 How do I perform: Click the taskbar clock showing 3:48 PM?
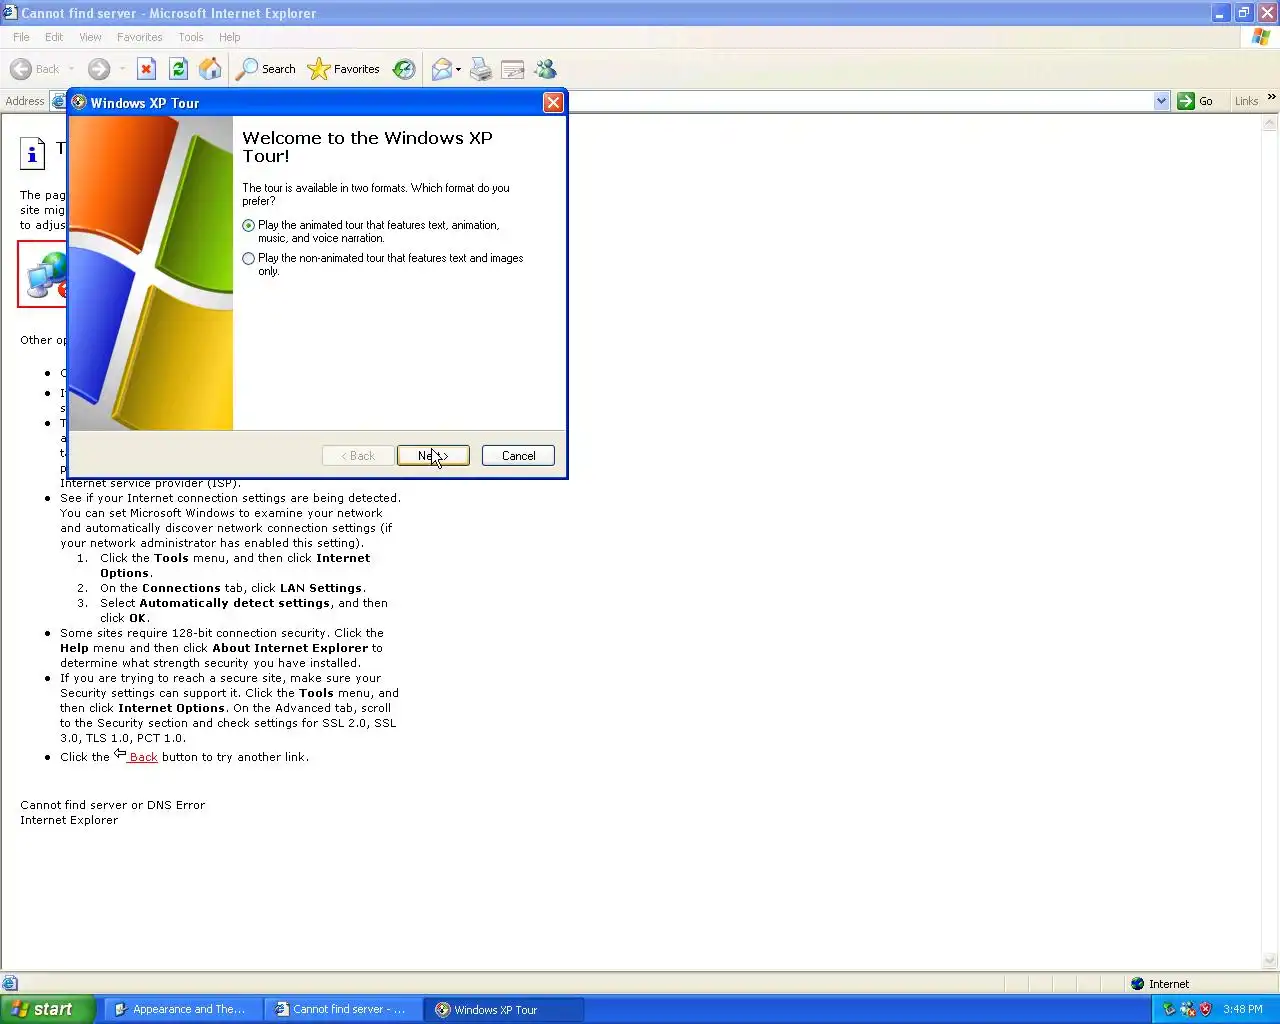(1243, 1010)
